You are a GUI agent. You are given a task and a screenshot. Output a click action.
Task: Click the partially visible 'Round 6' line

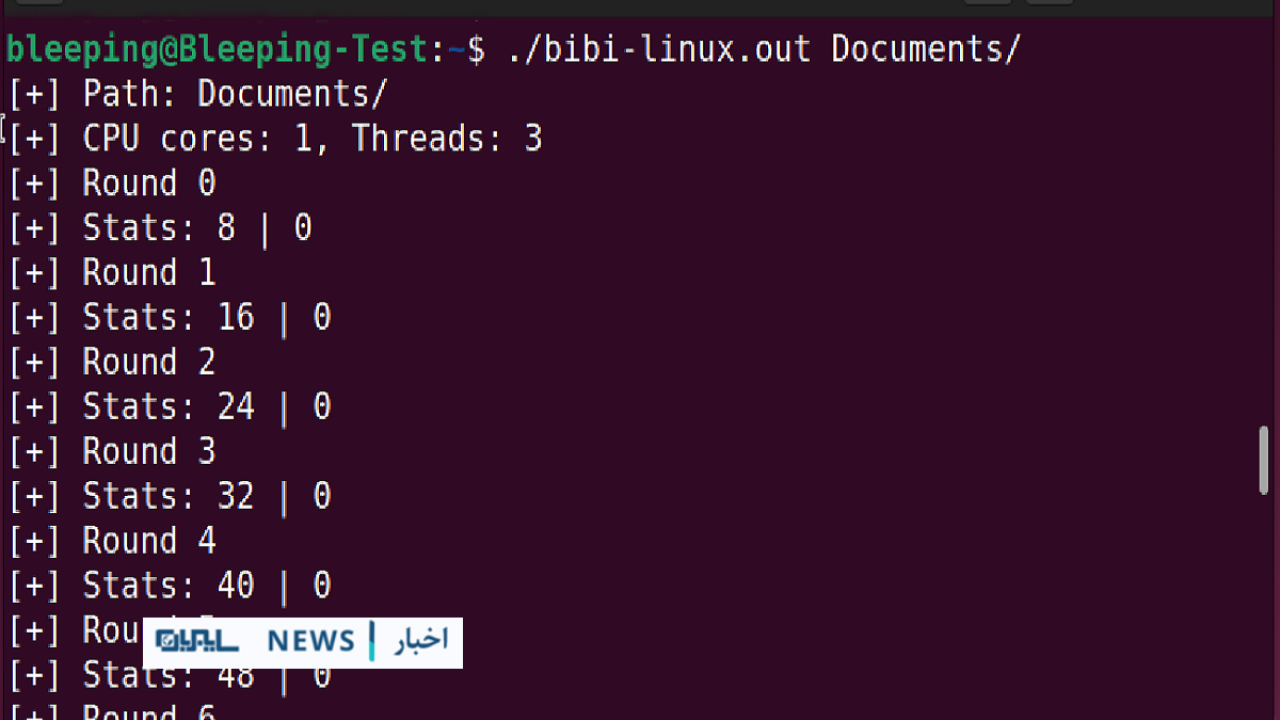pos(112,712)
